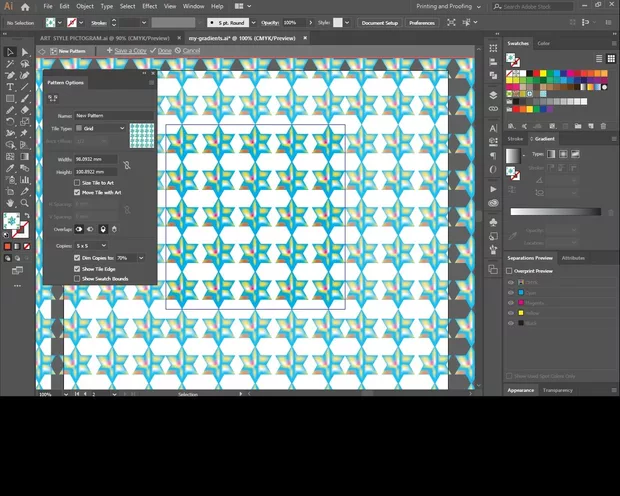The height and width of the screenshot is (496, 620).
Task: Click the new color group folder icon
Action: click(x=578, y=126)
